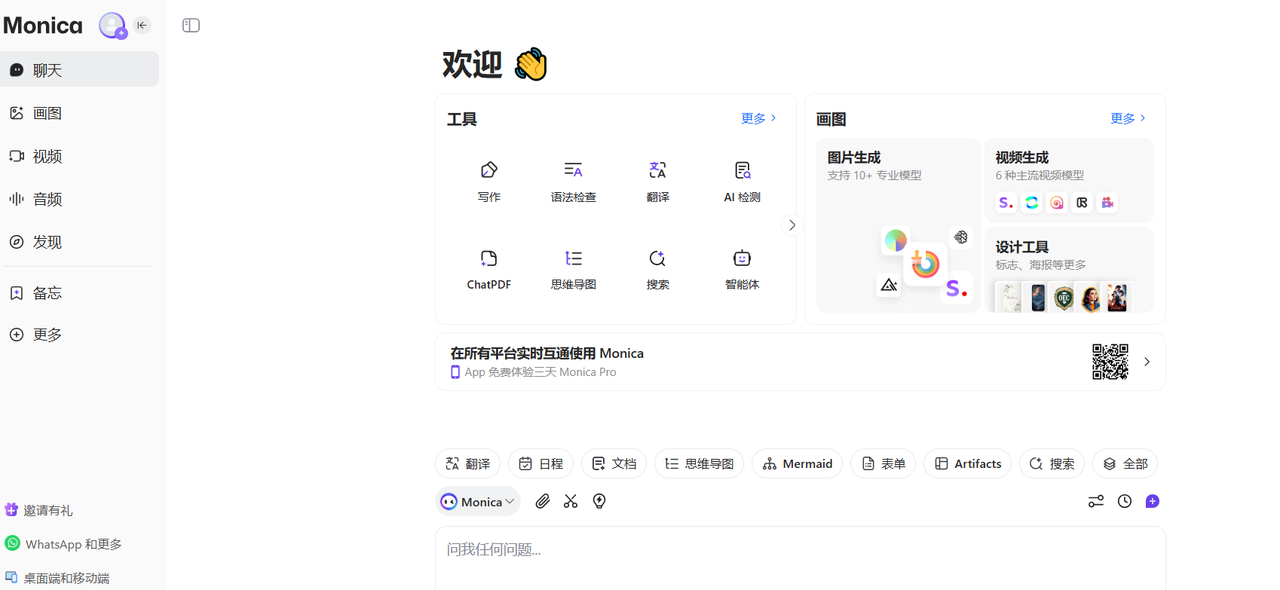Open the 画图 section in the sidebar
This screenshot has width=1280, height=590.
79,113
